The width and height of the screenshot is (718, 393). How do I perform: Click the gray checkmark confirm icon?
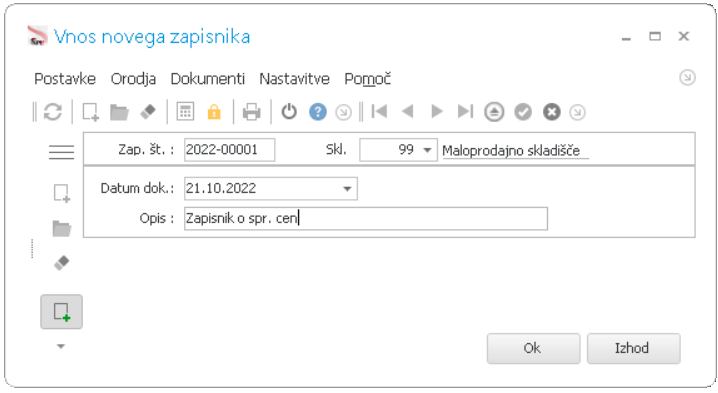tap(523, 112)
